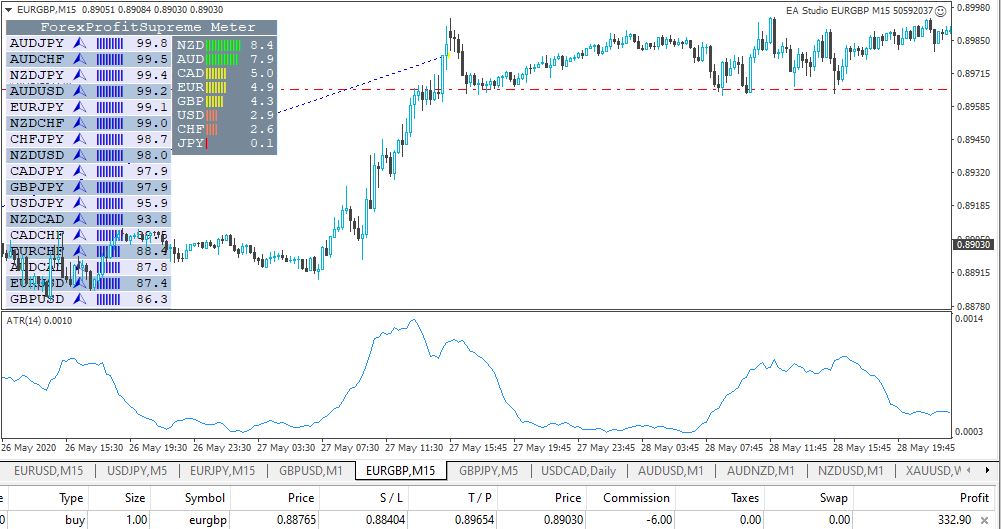Switch to the EURUSD,M15 chart tab

(48, 470)
